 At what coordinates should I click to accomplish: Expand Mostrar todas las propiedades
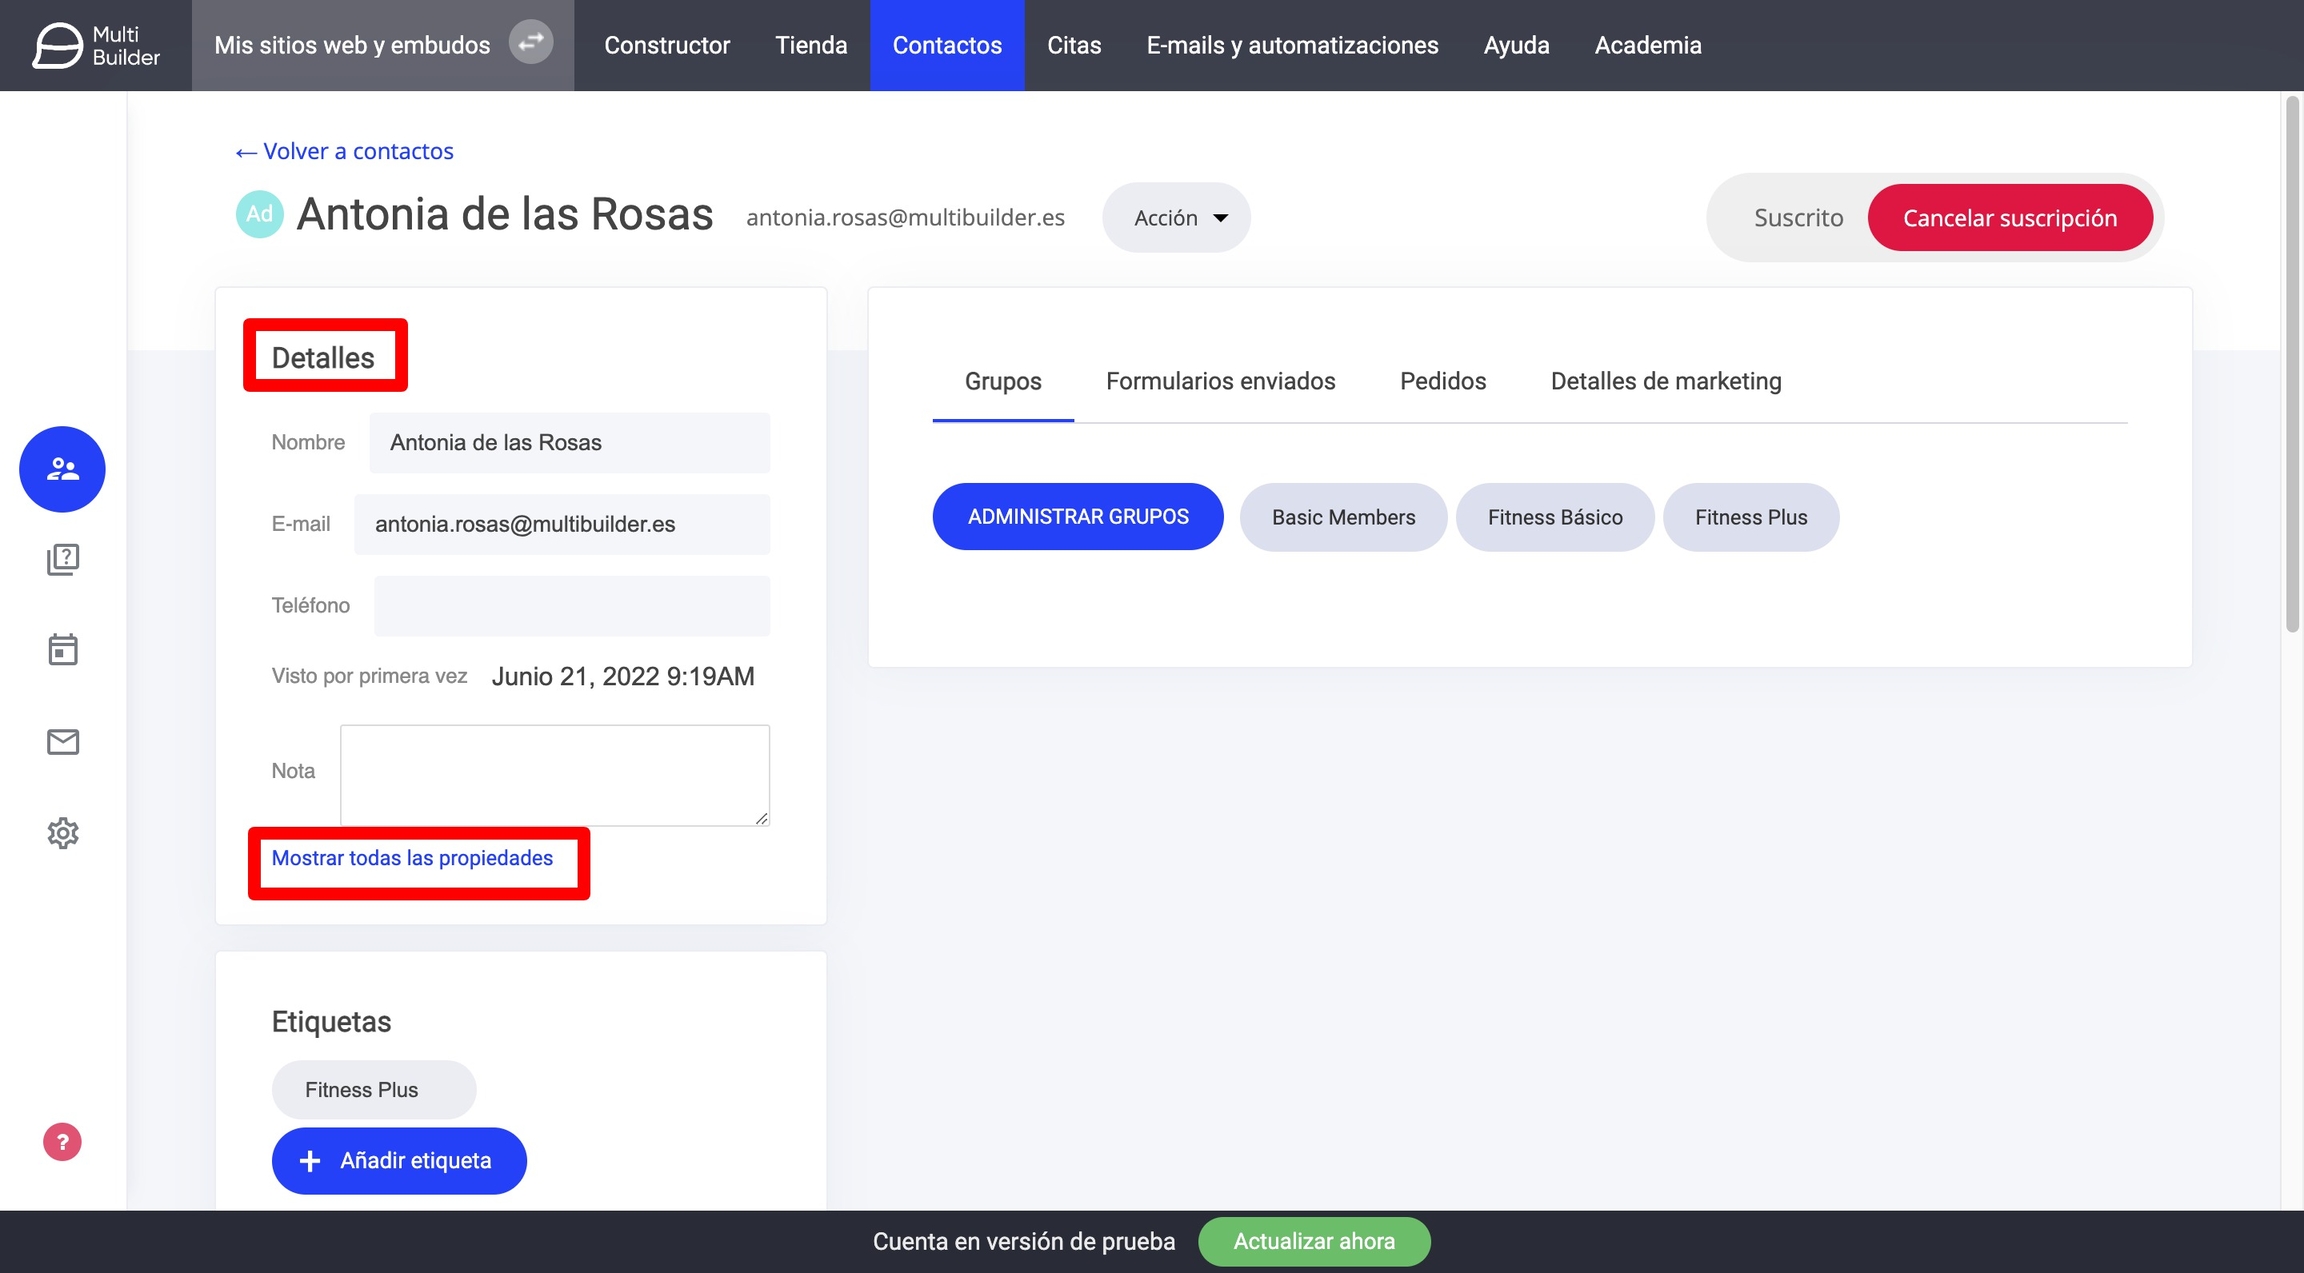tap(412, 858)
